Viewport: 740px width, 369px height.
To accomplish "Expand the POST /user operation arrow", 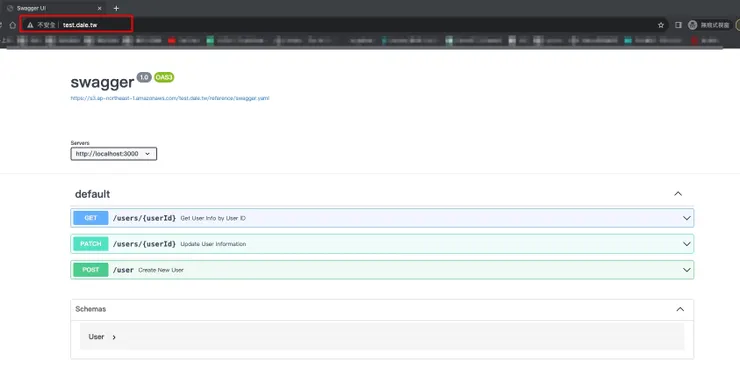I will (687, 270).
